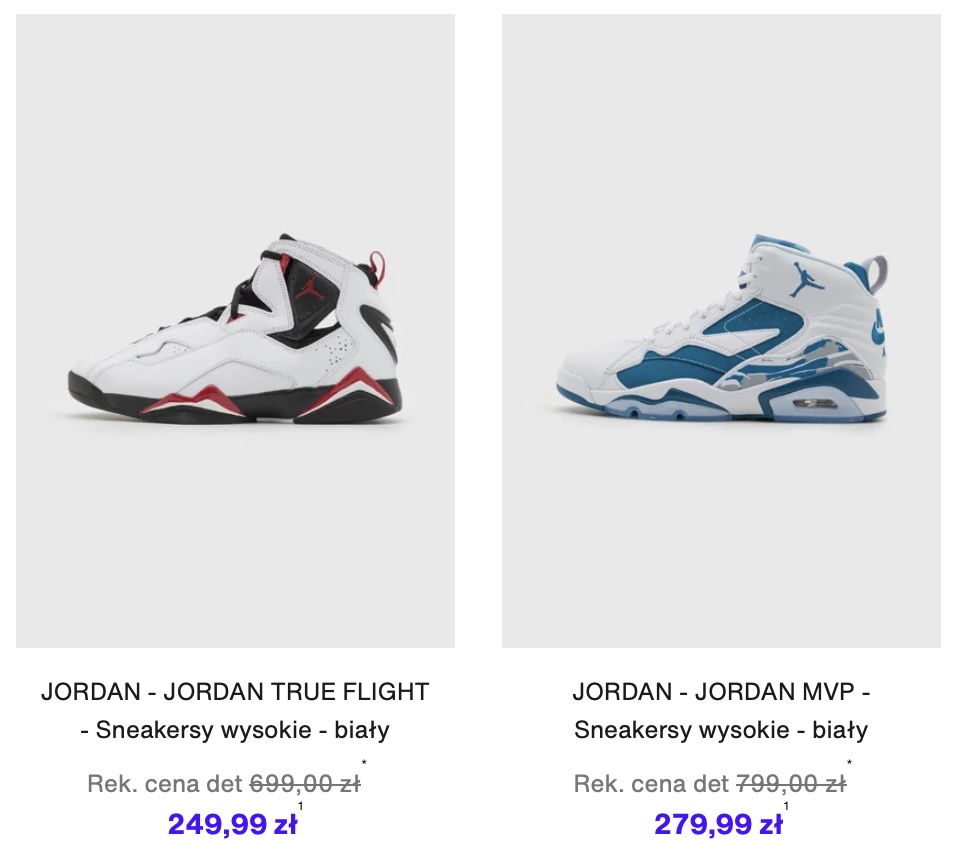This screenshot has width=954, height=858.
Task: Select the 249,99 zł sale price
Action: (232, 825)
